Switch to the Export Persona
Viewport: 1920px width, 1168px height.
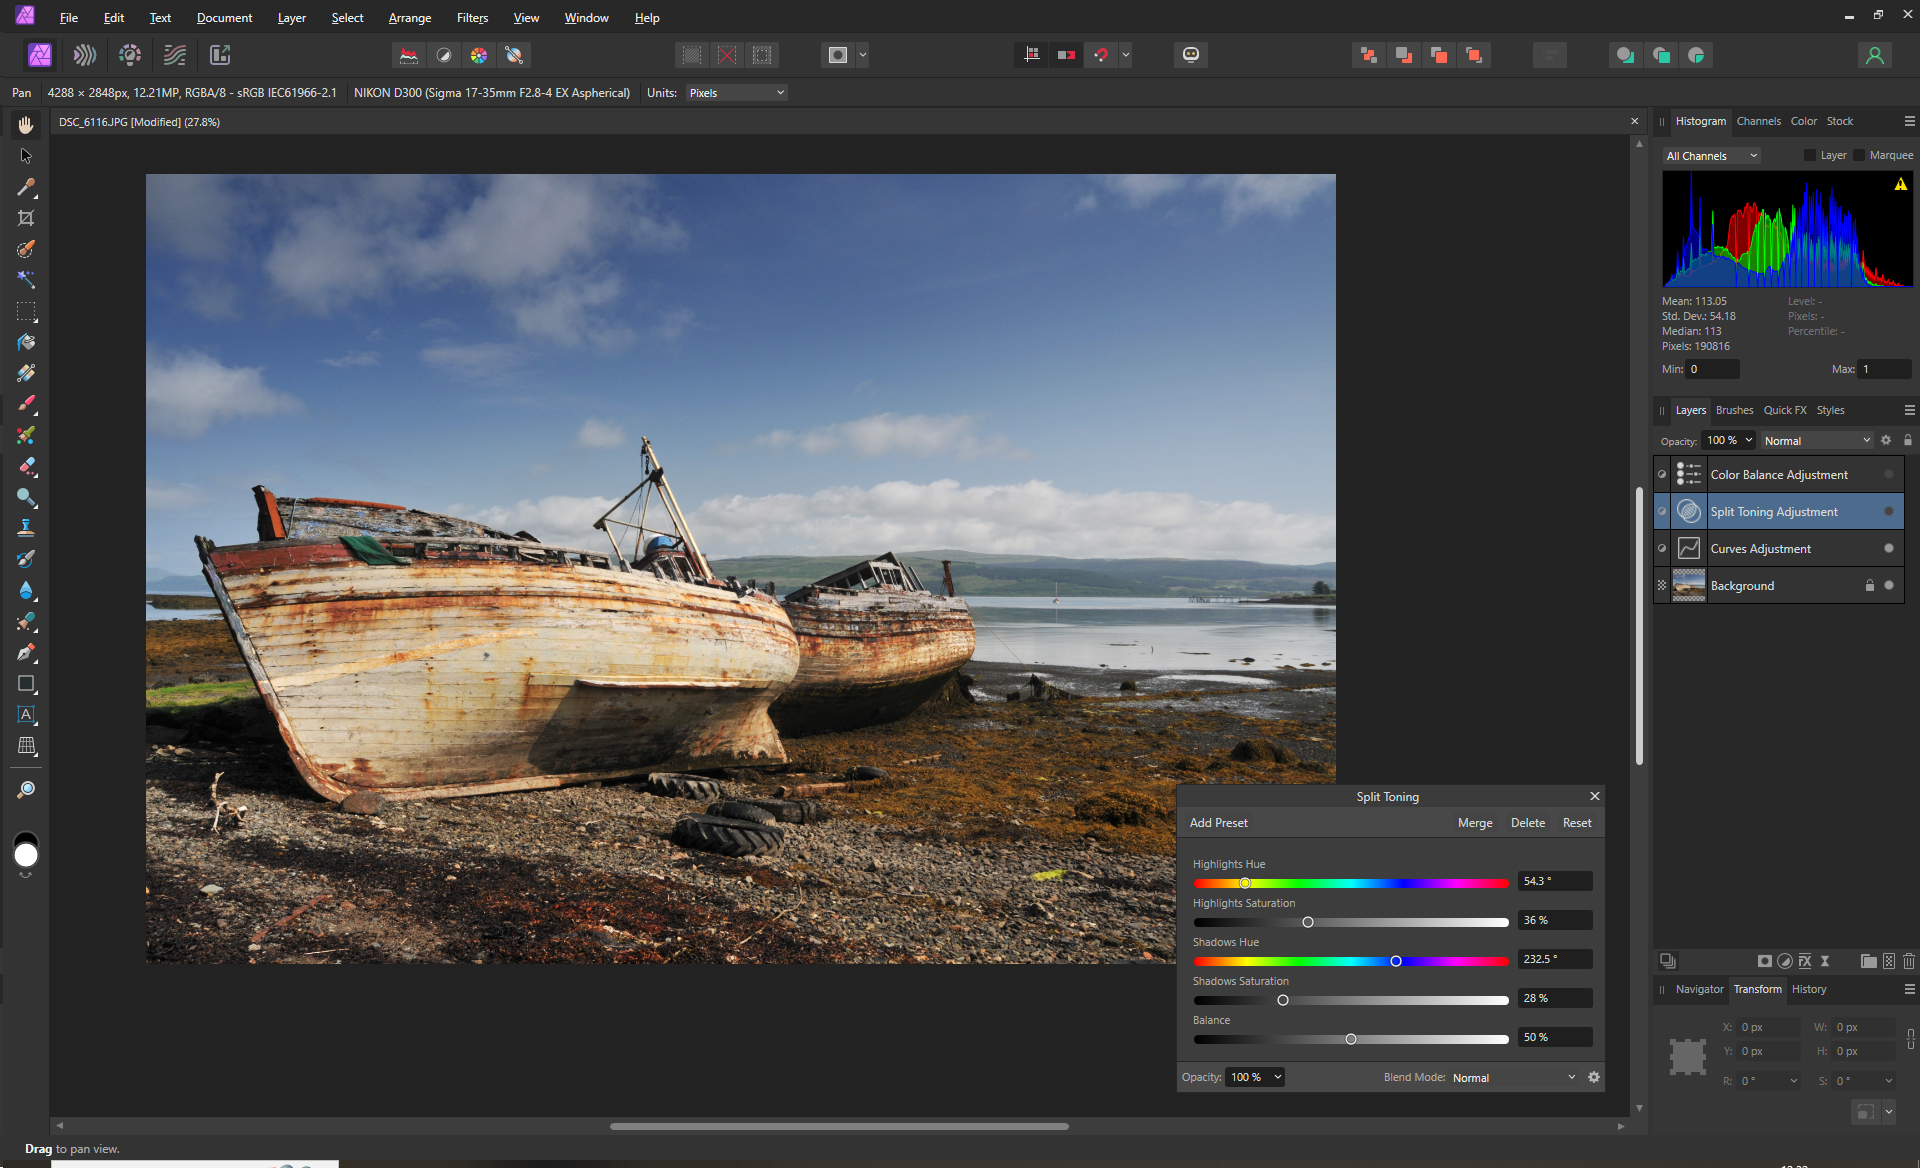pos(220,55)
